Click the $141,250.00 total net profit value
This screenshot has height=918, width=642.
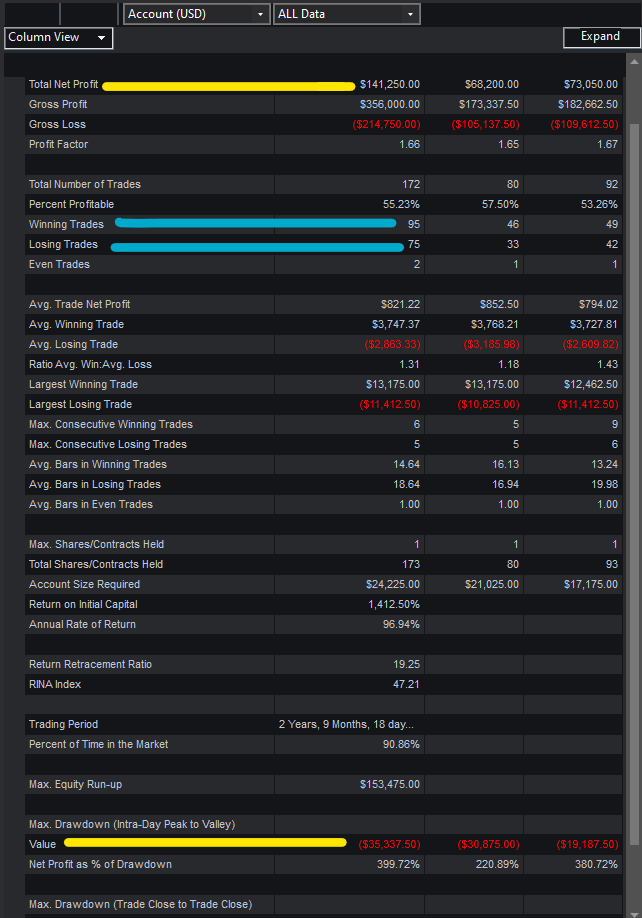389,85
